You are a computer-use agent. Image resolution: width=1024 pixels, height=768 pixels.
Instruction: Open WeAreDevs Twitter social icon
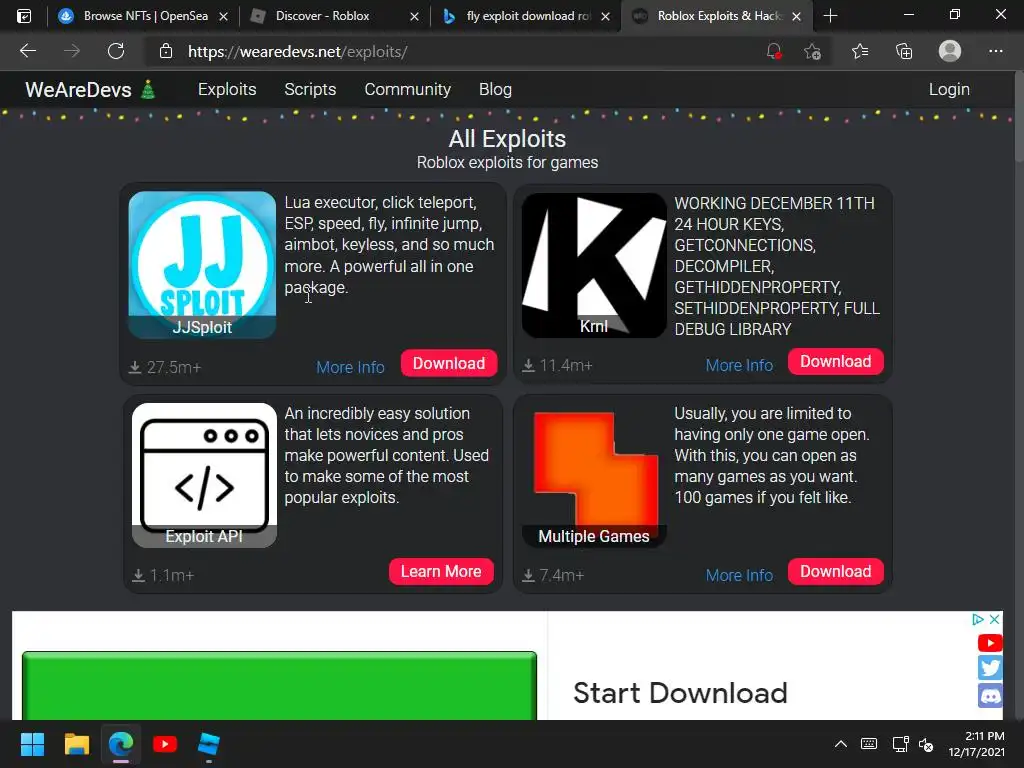pyautogui.click(x=990, y=668)
